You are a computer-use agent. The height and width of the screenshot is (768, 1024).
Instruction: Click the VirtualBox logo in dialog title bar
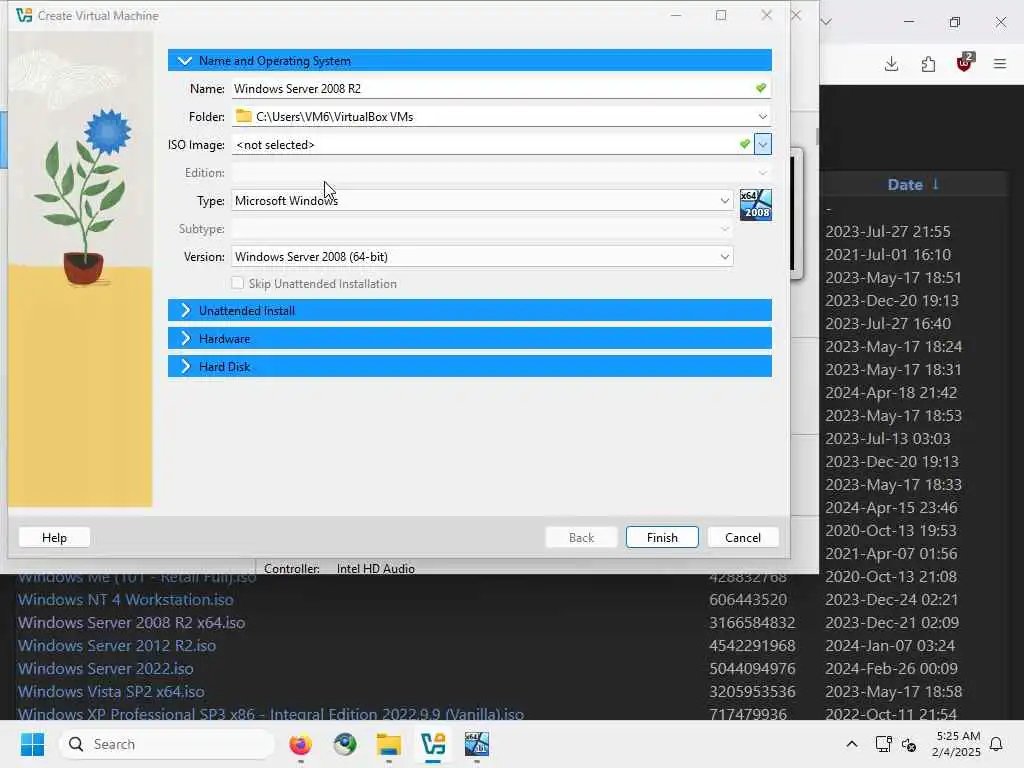24,15
